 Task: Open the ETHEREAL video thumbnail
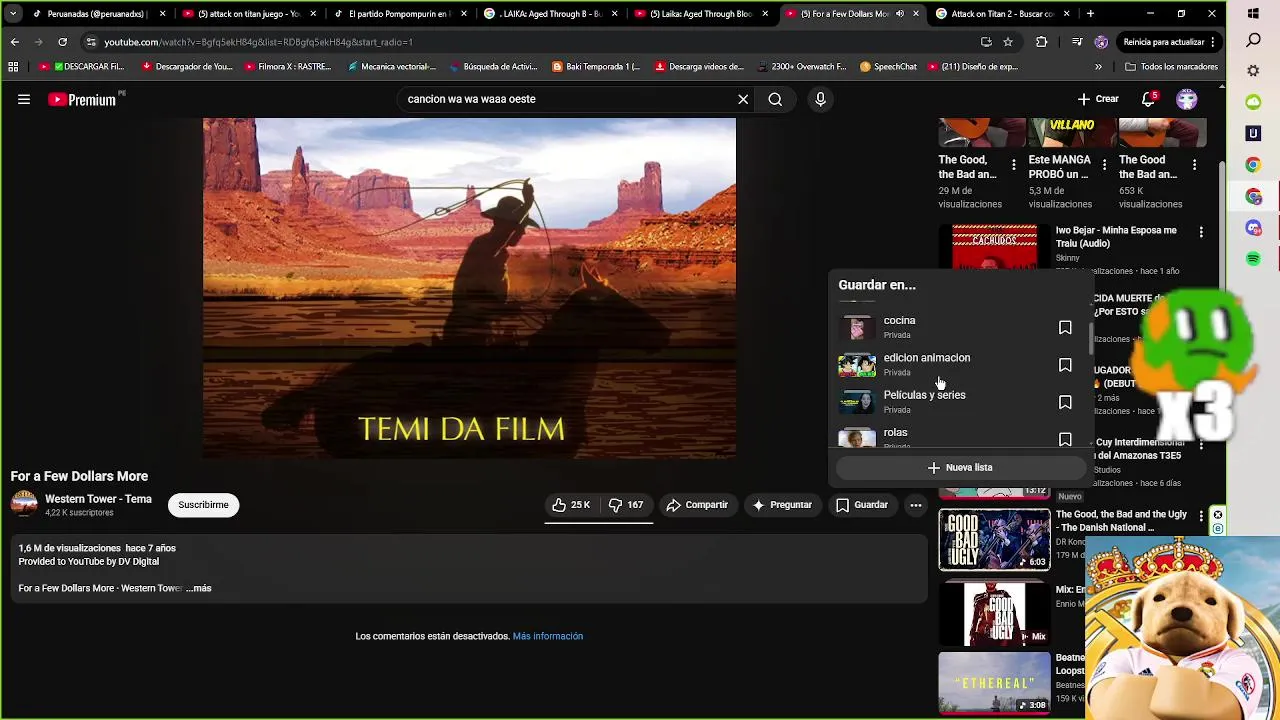click(994, 683)
